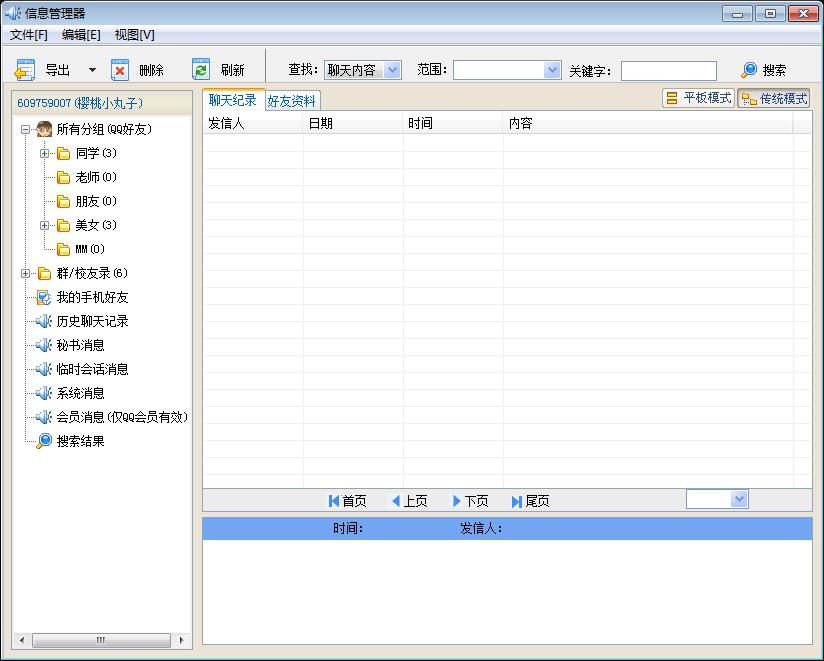Switch to 聊天纪录 tab
Viewport: 824px width, 661px height.
coord(233,100)
